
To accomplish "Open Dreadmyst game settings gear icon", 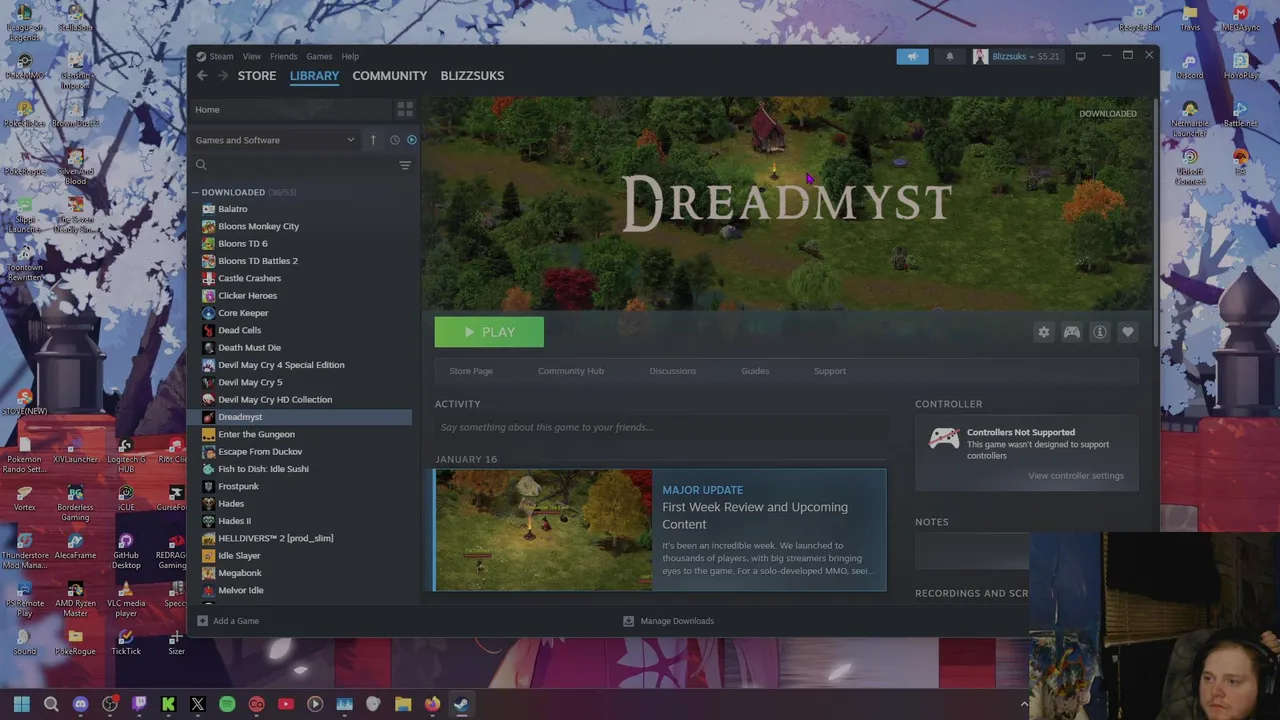I will tap(1044, 332).
